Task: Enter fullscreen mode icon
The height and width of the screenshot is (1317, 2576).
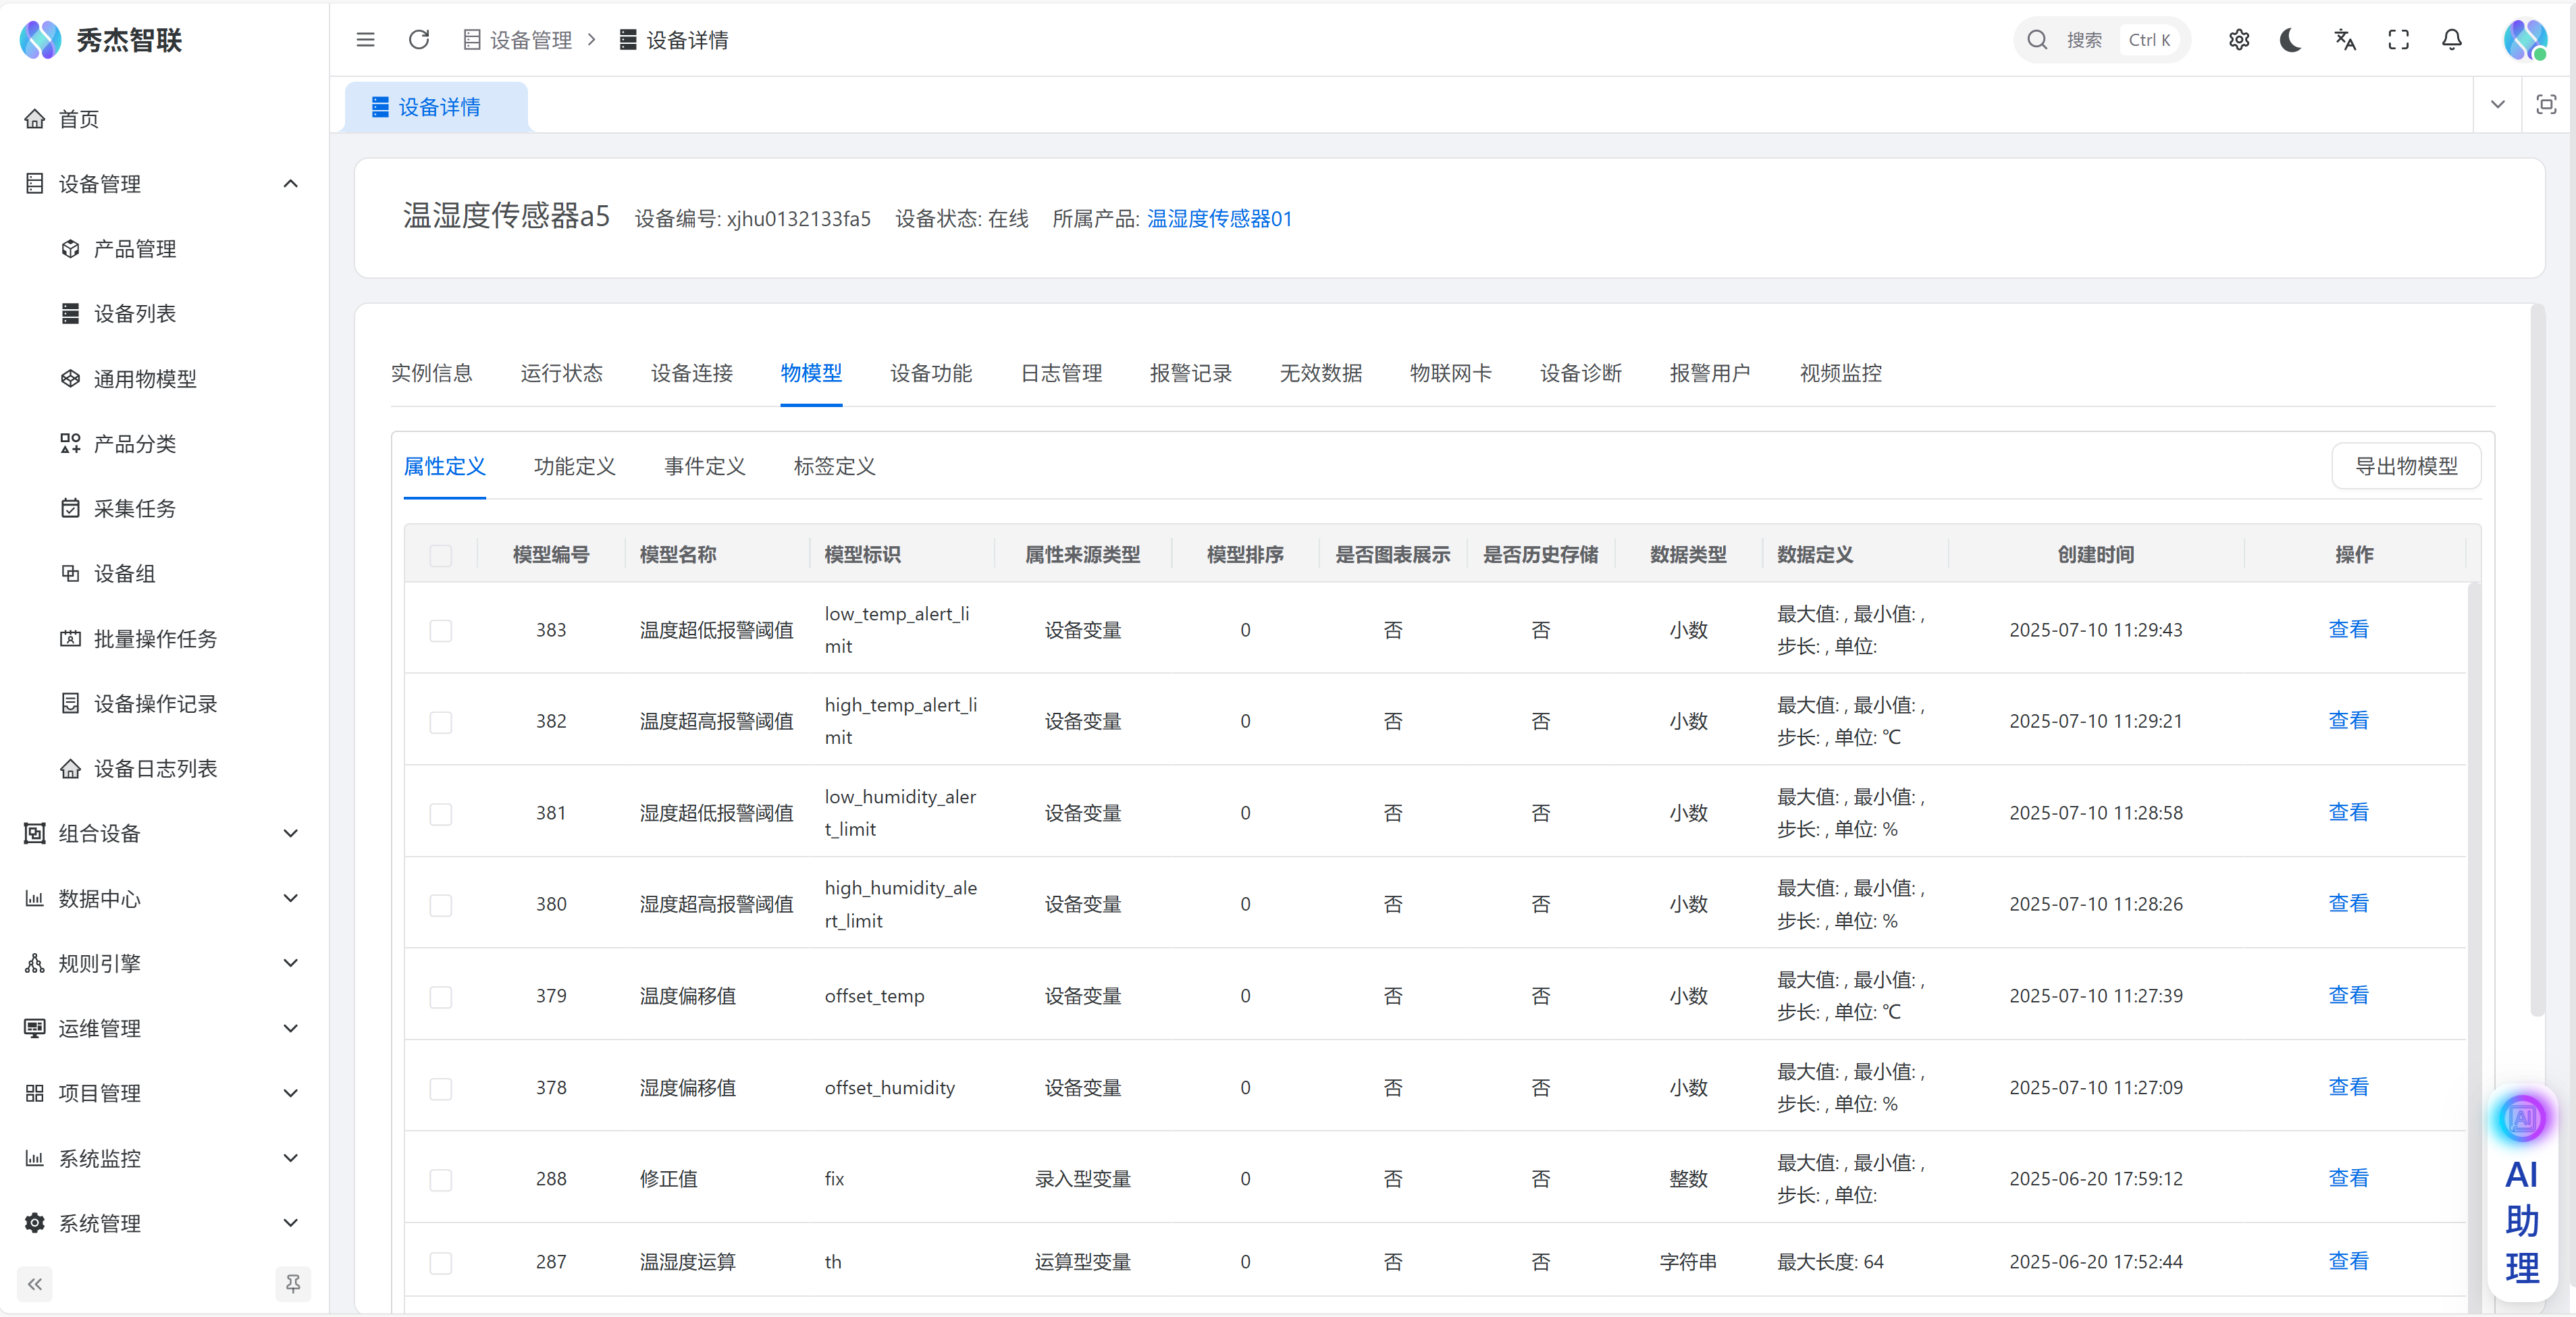Action: click(2398, 40)
